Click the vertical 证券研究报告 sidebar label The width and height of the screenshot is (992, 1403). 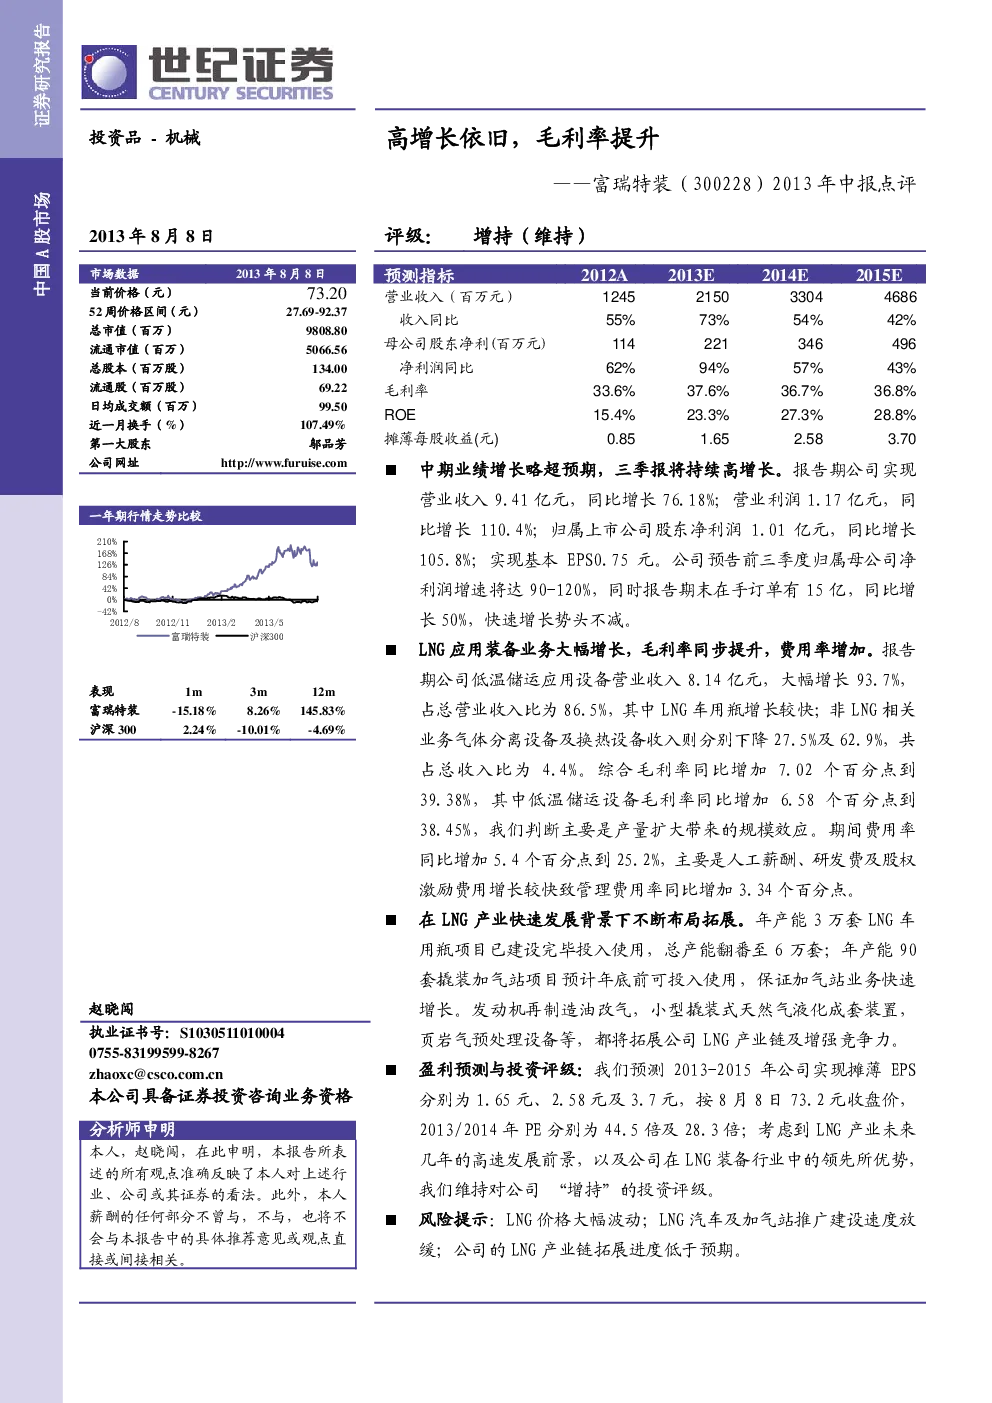(x=41, y=76)
